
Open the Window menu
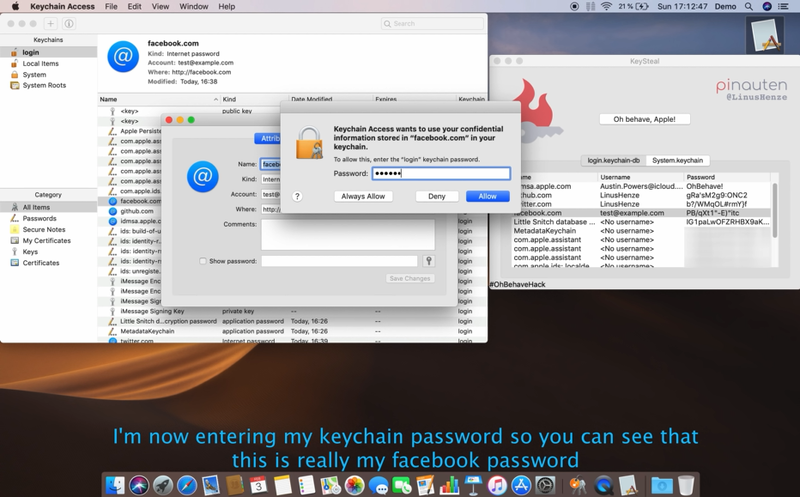click(x=194, y=7)
